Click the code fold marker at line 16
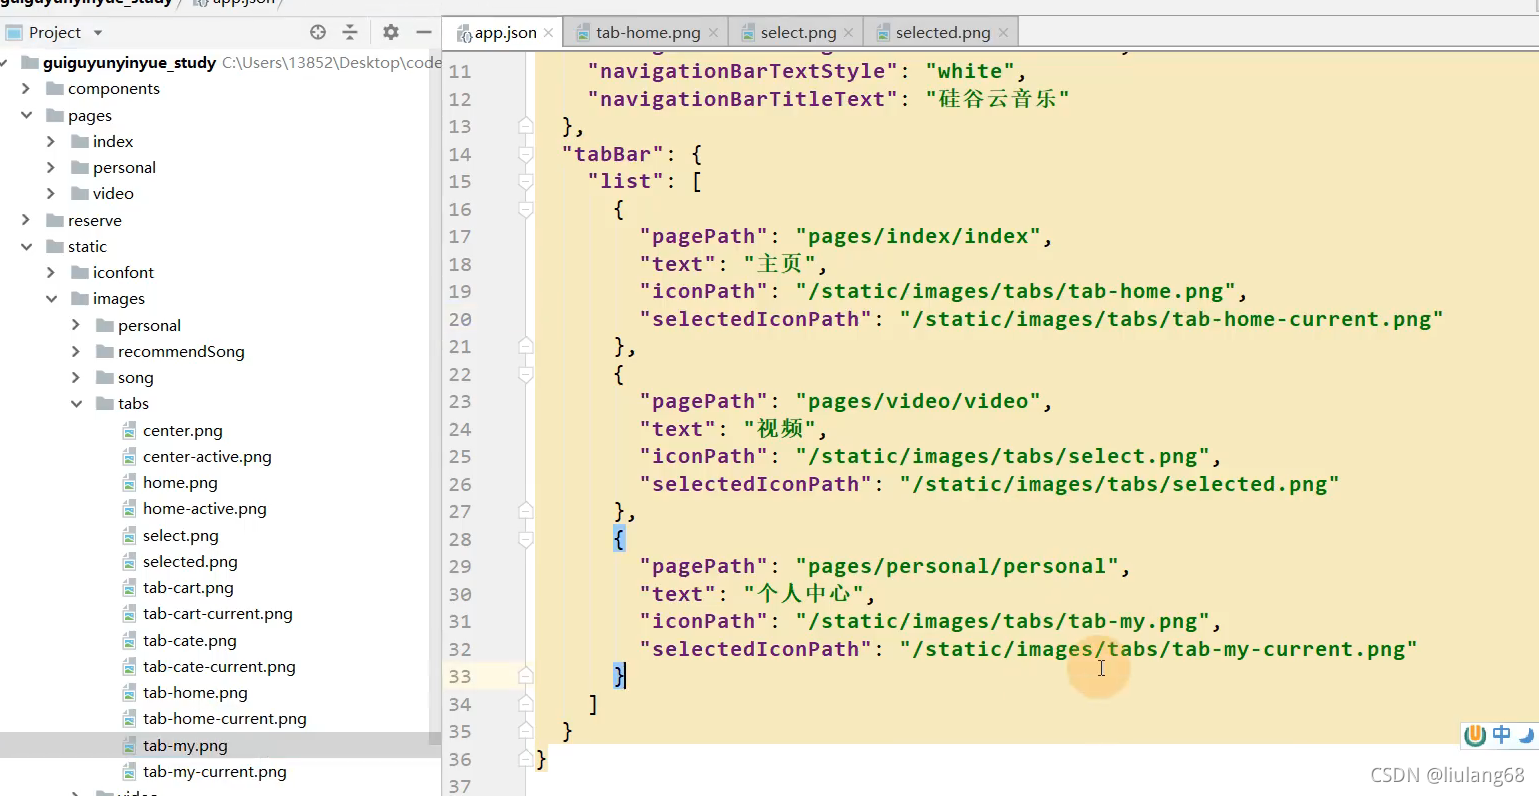This screenshot has height=796, width=1539. pyautogui.click(x=525, y=210)
